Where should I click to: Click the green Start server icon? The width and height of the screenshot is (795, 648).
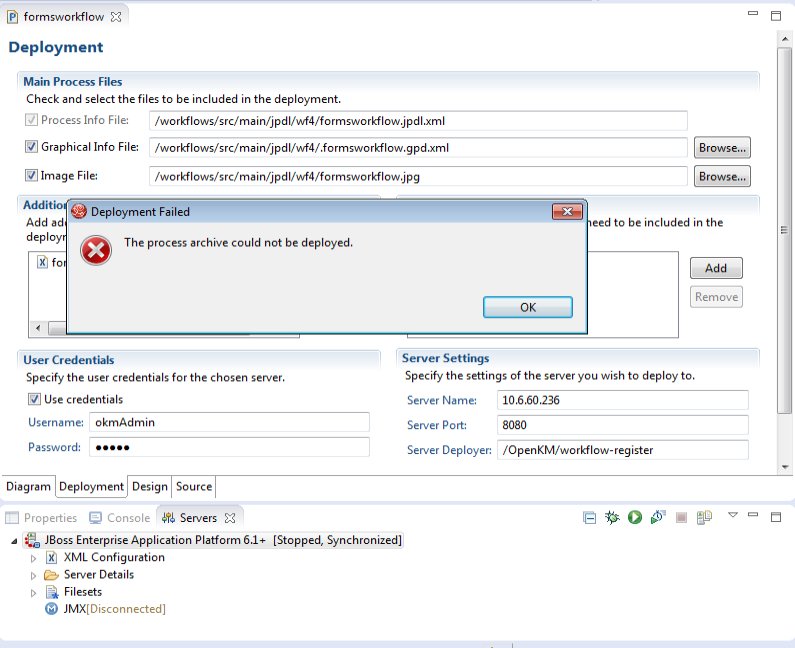click(634, 518)
